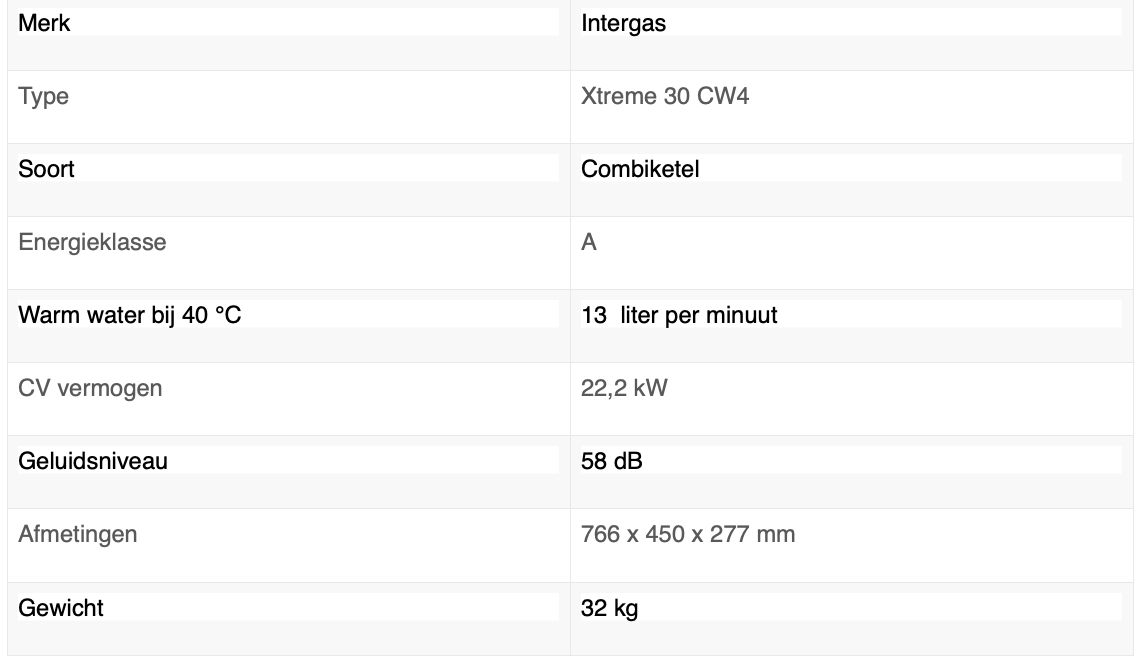Click the Afmetingen label
The image size is (1140, 662).
[x=78, y=534]
